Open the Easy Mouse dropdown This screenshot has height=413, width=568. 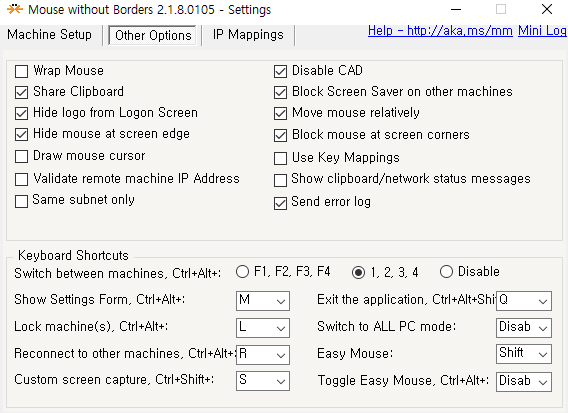[524, 354]
